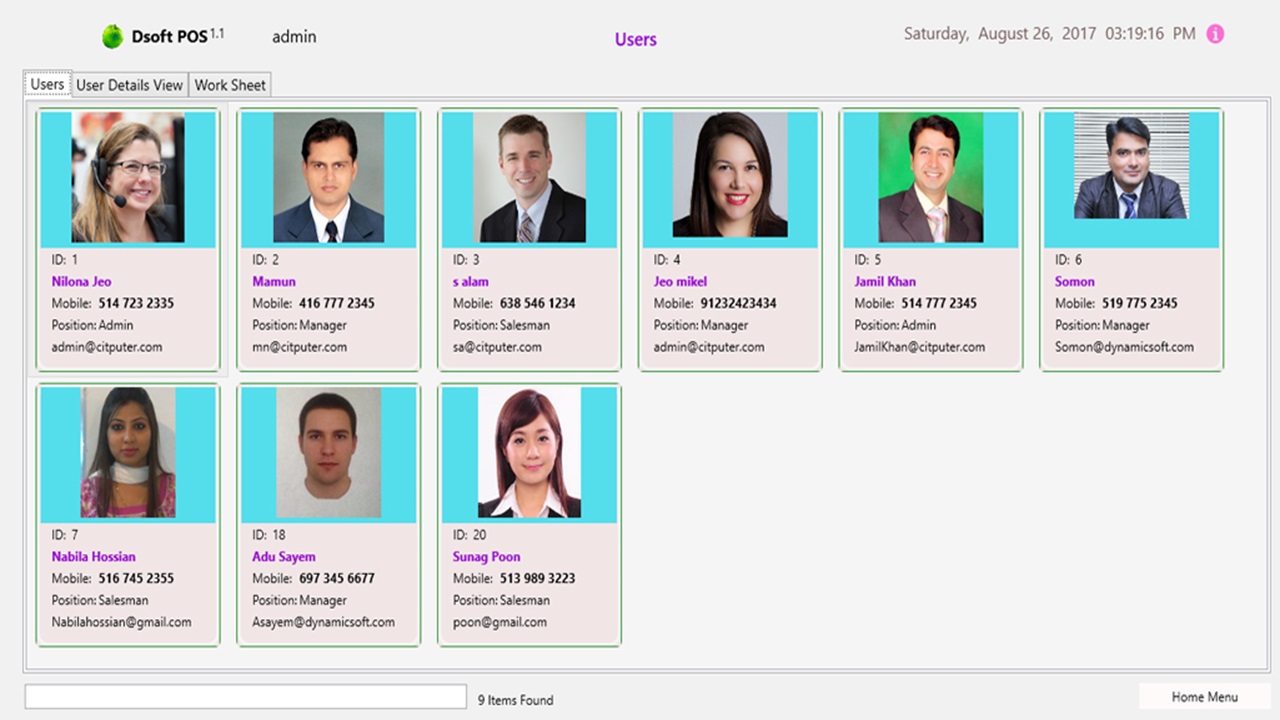The width and height of the screenshot is (1280, 720).
Task: Select Adu Sayem's profile picture
Action: coord(328,453)
